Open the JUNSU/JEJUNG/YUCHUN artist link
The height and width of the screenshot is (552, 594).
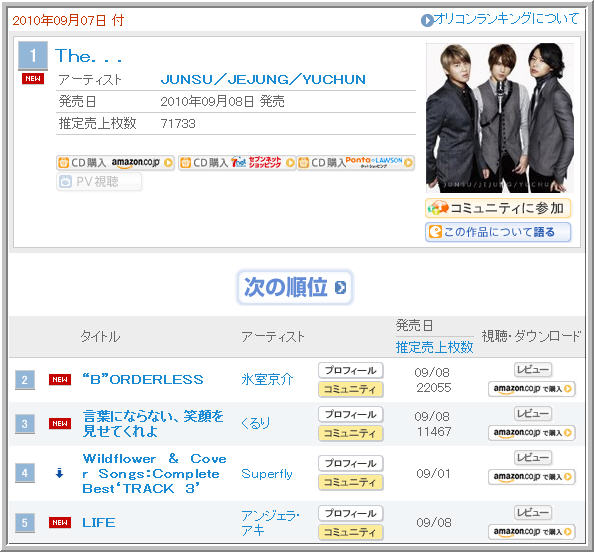coord(263,80)
